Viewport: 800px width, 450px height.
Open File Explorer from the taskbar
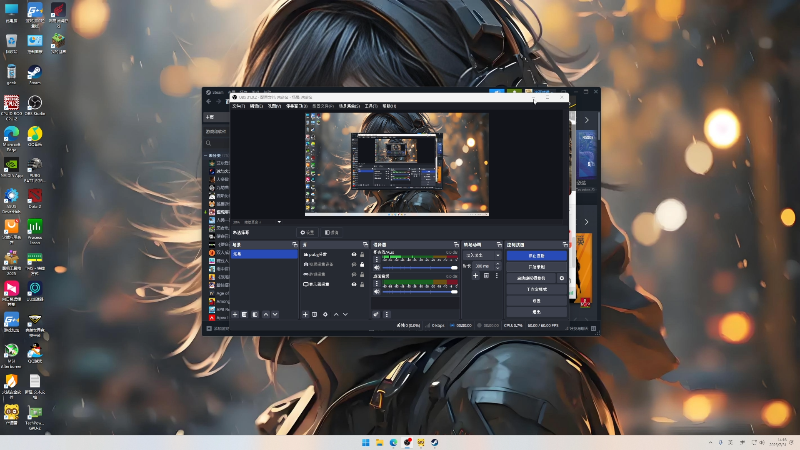pyautogui.click(x=379, y=442)
